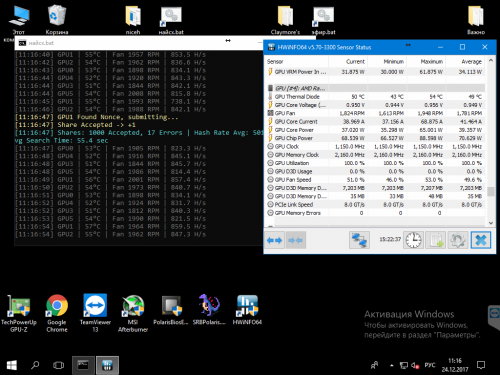Open taskbar search magnifier
Screen dimensions: 500x375
[x=35, y=365]
